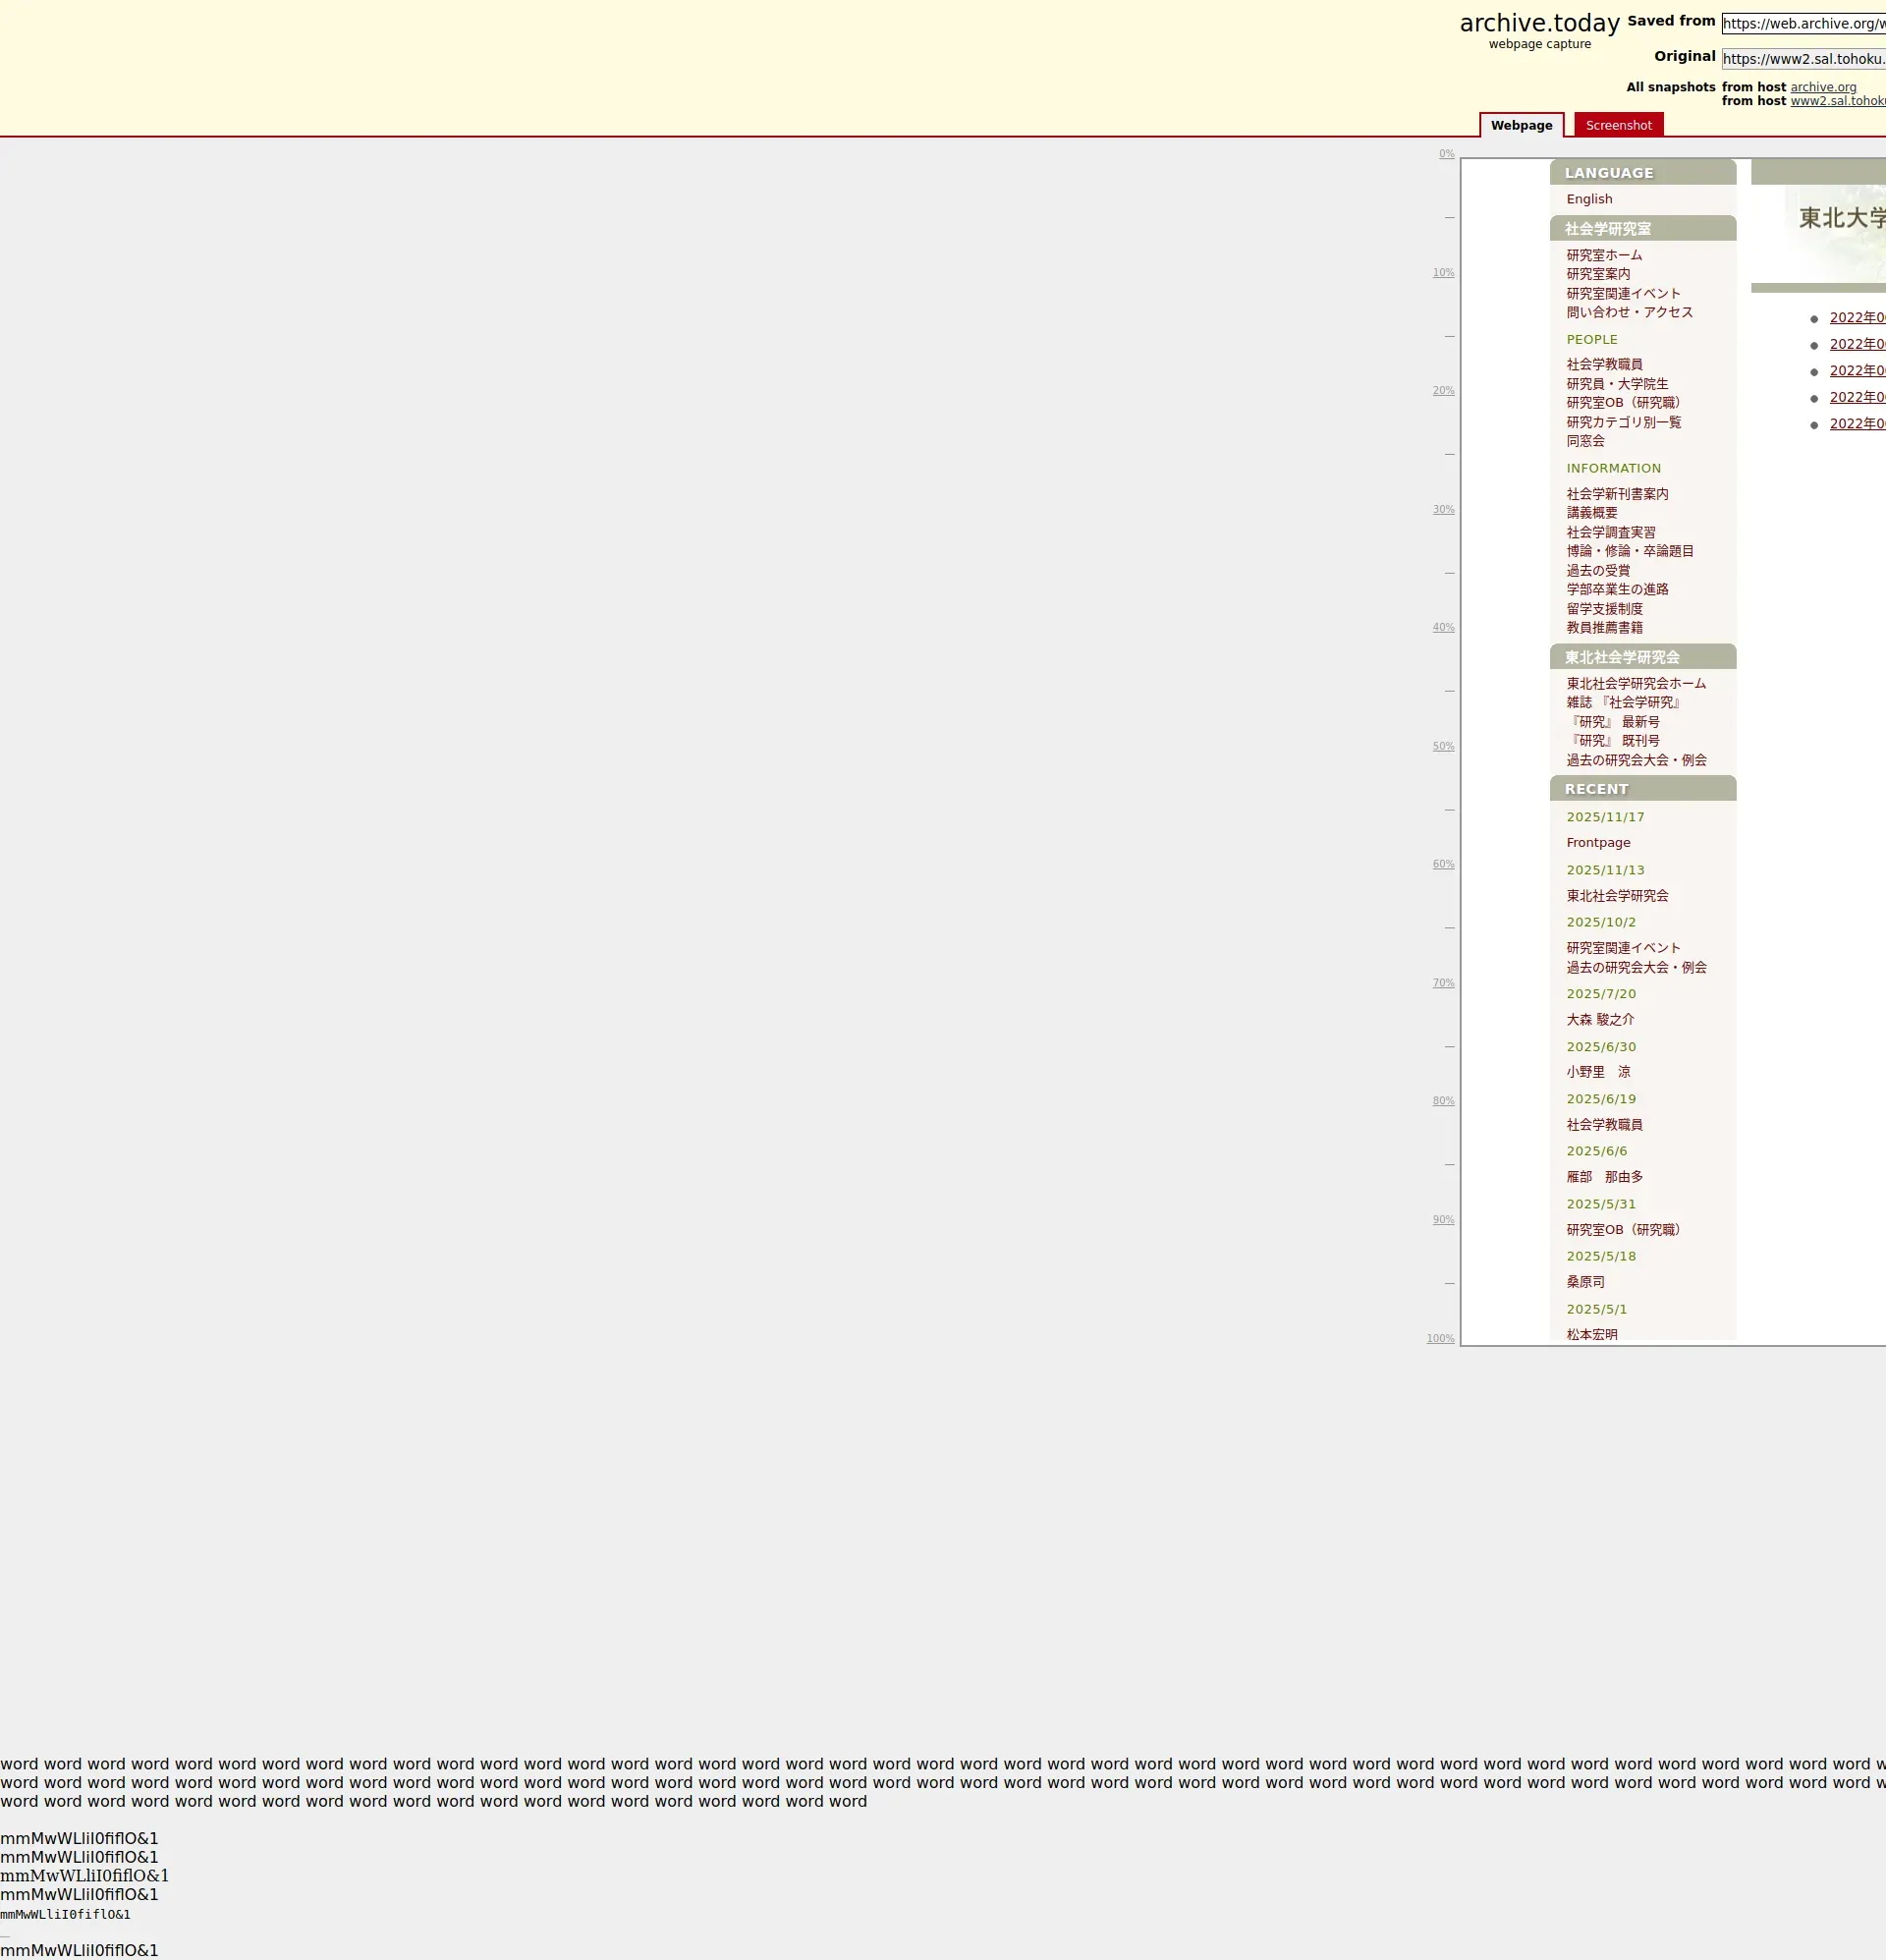This screenshot has height=1960, width=1886.
Task: Jump to 10% scroll marker
Action: [x=1443, y=273]
